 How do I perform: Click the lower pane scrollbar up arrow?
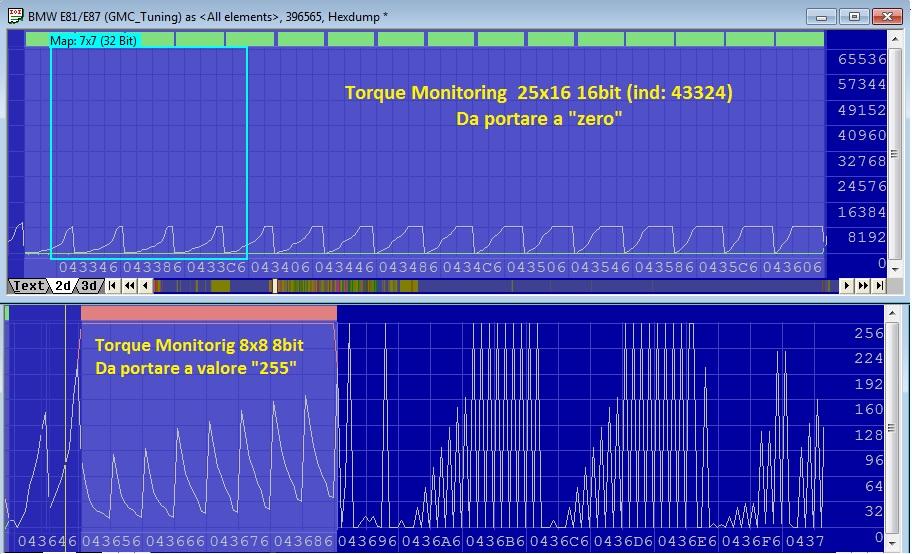click(x=893, y=313)
